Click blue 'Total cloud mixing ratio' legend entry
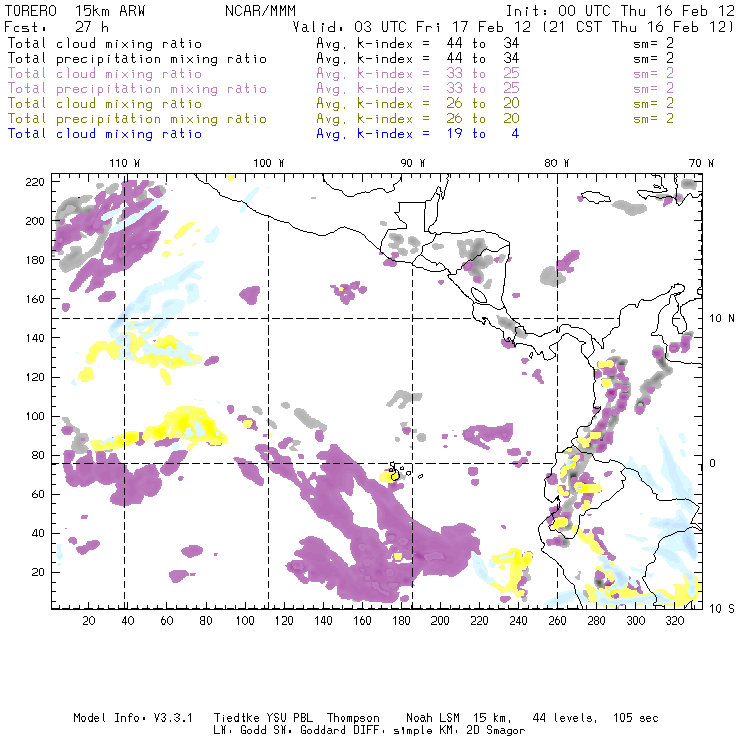Screen dimensions: 740x740 point(105,134)
